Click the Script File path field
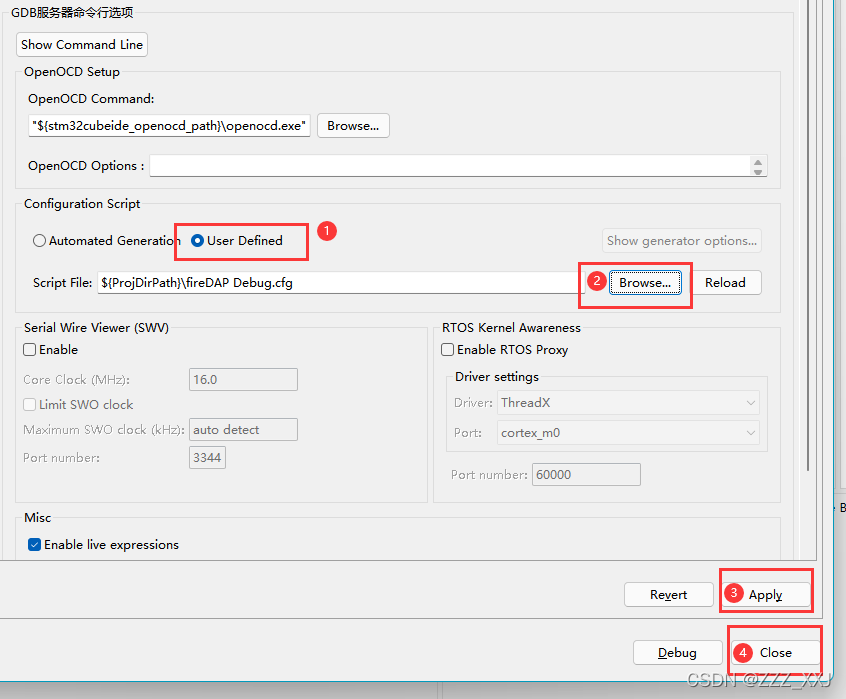This screenshot has width=846, height=699. point(340,283)
